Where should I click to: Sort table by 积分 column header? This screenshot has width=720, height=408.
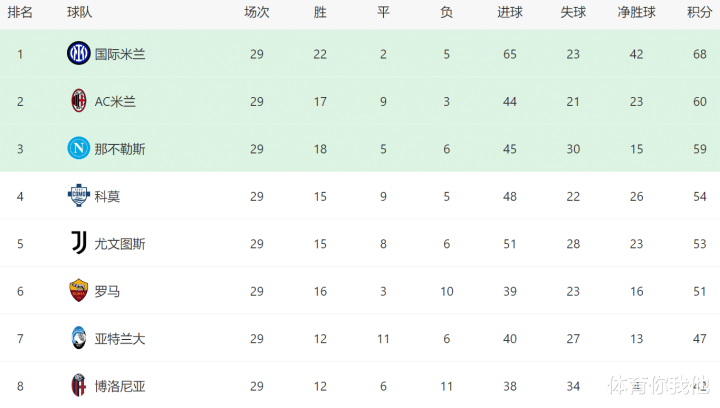(x=699, y=13)
